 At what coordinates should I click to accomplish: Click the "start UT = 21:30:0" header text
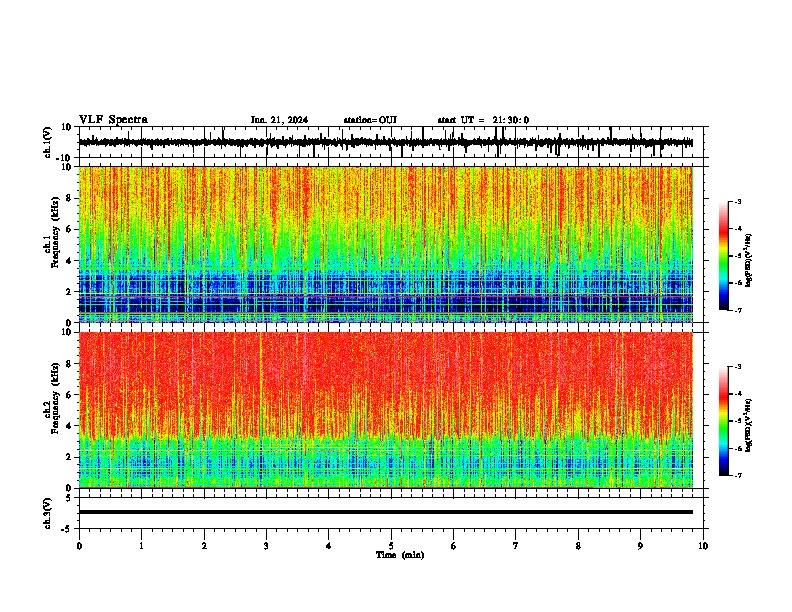(483, 120)
